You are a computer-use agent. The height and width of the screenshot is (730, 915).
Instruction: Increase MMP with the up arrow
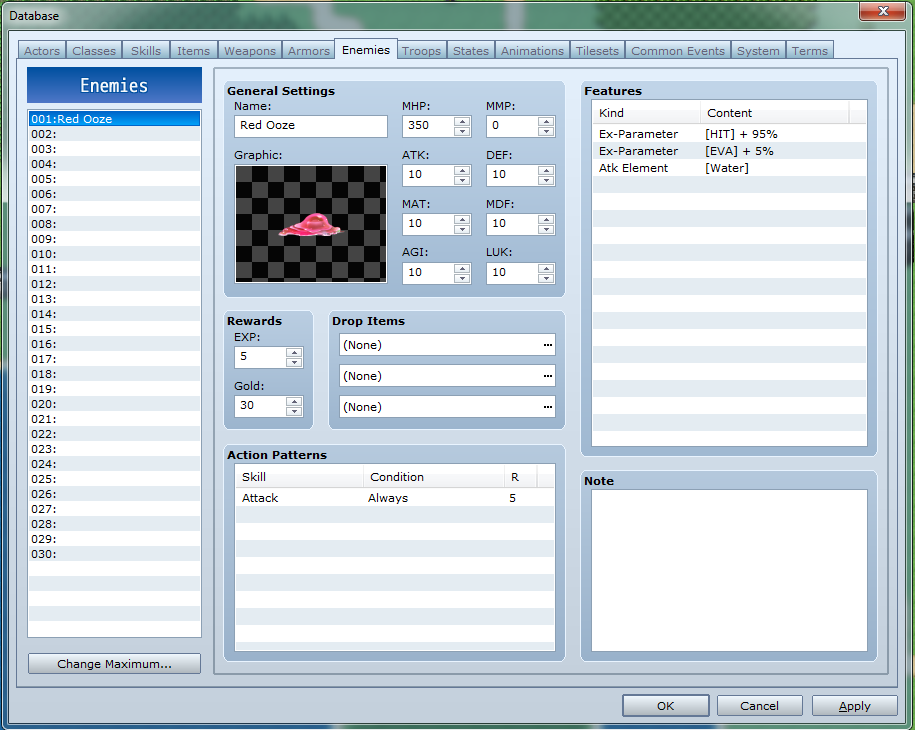click(546, 121)
